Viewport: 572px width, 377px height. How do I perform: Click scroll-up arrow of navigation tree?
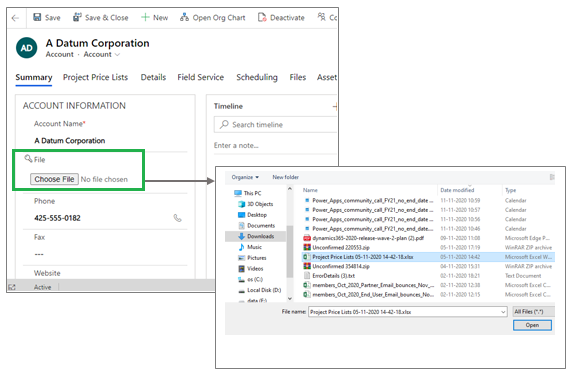pos(290,189)
